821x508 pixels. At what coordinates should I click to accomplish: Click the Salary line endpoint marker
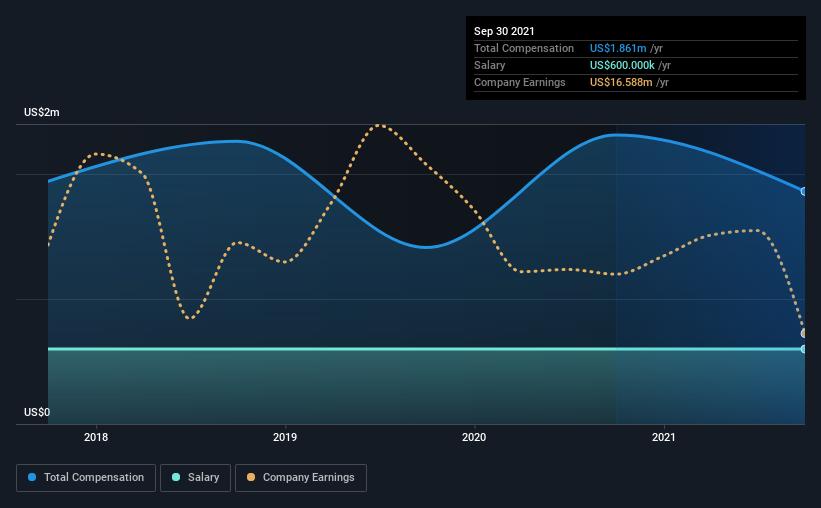[804, 349]
